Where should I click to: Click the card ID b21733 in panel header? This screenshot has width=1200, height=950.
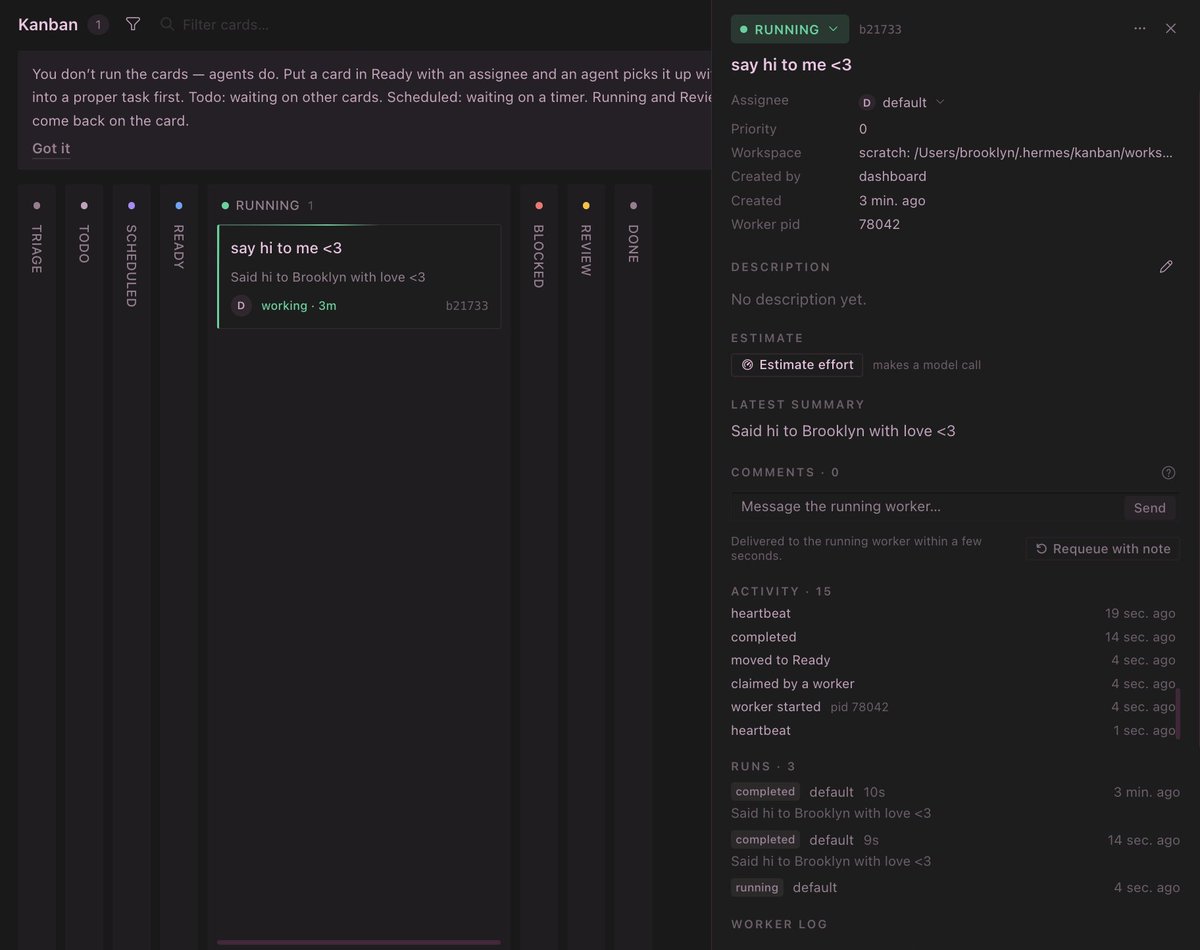click(880, 30)
